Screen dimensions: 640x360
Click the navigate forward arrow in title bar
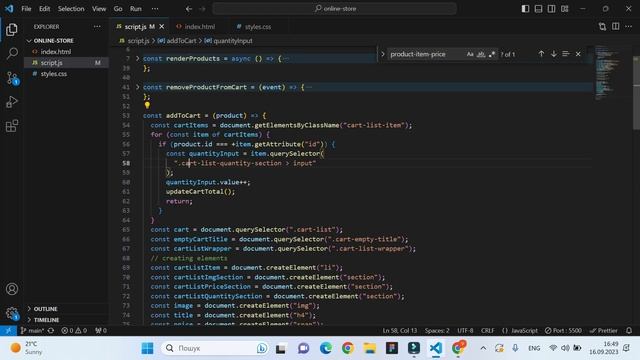[202, 9]
